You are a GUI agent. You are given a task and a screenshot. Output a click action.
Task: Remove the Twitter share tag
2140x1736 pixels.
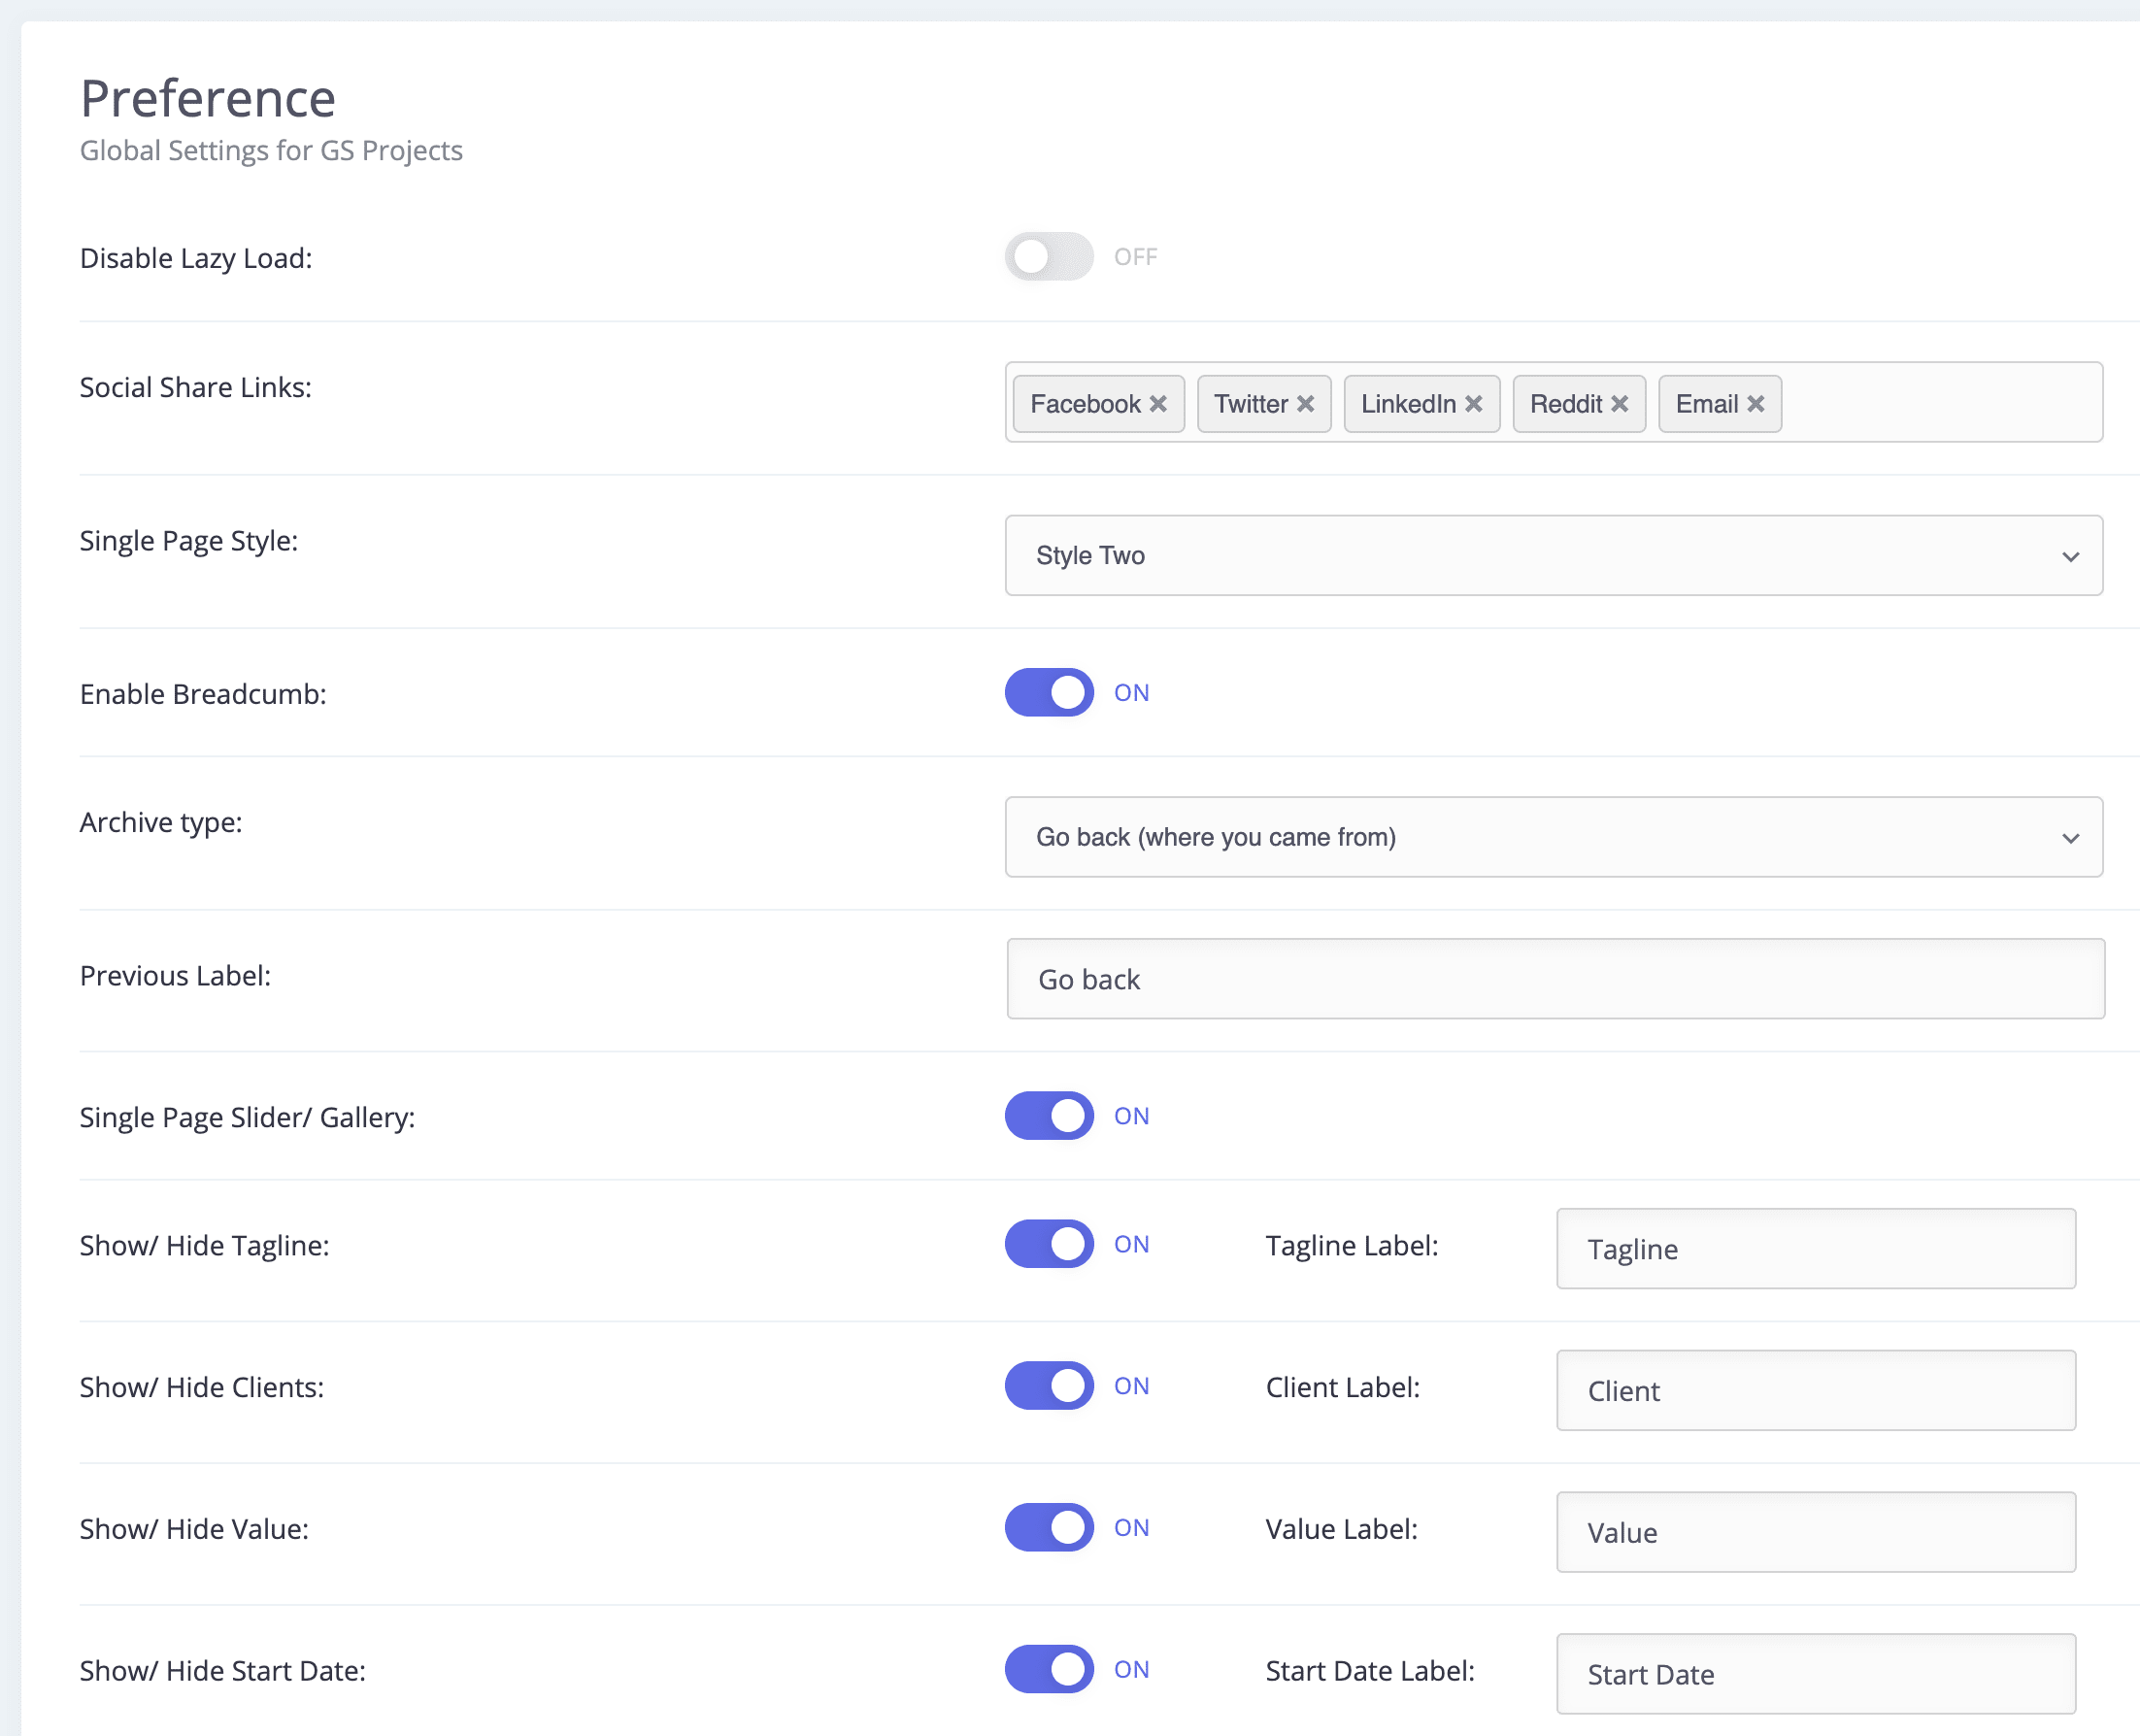coord(1305,403)
